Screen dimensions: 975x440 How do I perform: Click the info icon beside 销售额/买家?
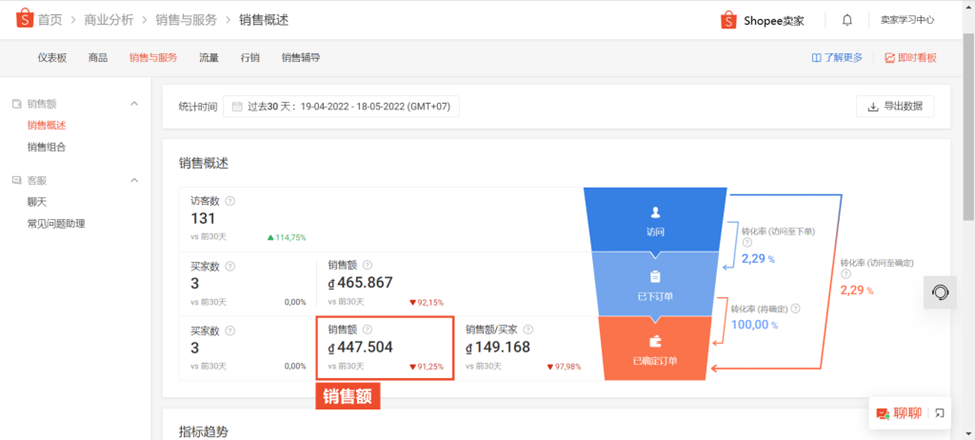tap(529, 330)
